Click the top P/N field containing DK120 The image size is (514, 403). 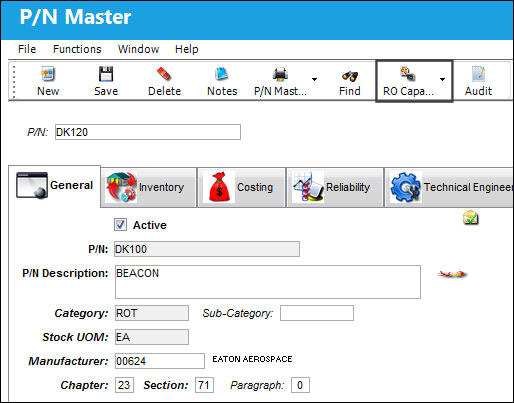148,132
